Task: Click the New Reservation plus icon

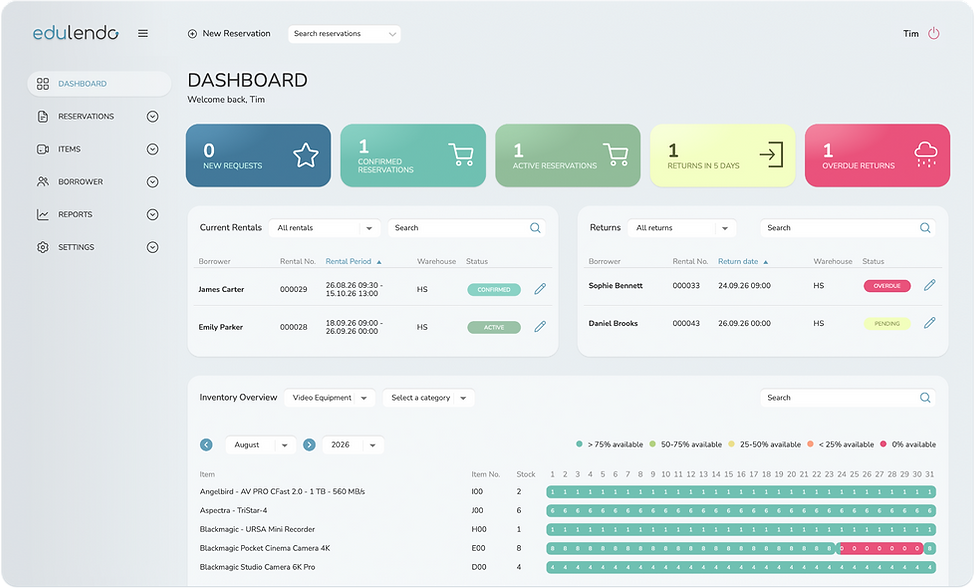Action: pyautogui.click(x=192, y=34)
